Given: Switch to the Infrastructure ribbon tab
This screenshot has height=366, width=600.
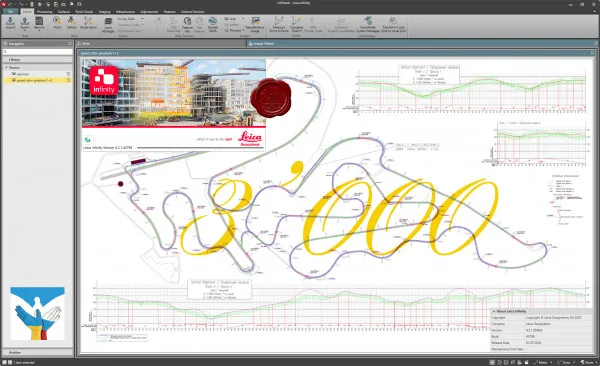Looking at the screenshot, I should 126,11.
